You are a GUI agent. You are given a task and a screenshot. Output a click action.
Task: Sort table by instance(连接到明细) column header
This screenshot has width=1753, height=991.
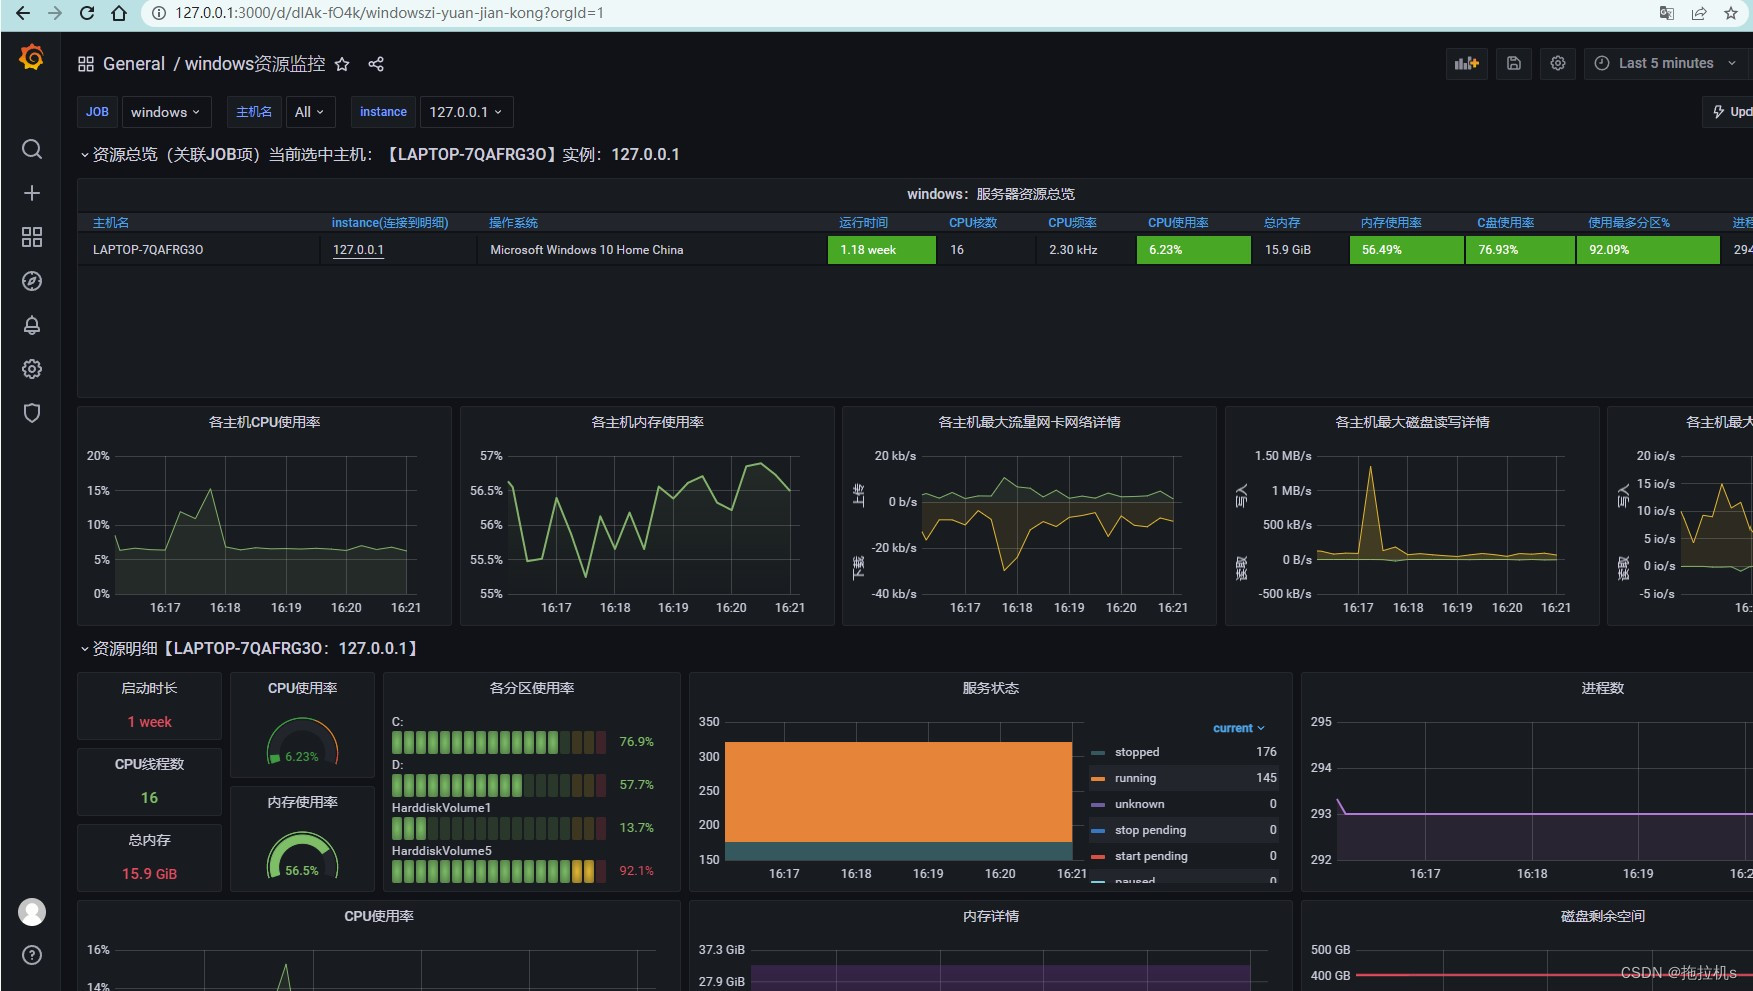390,223
